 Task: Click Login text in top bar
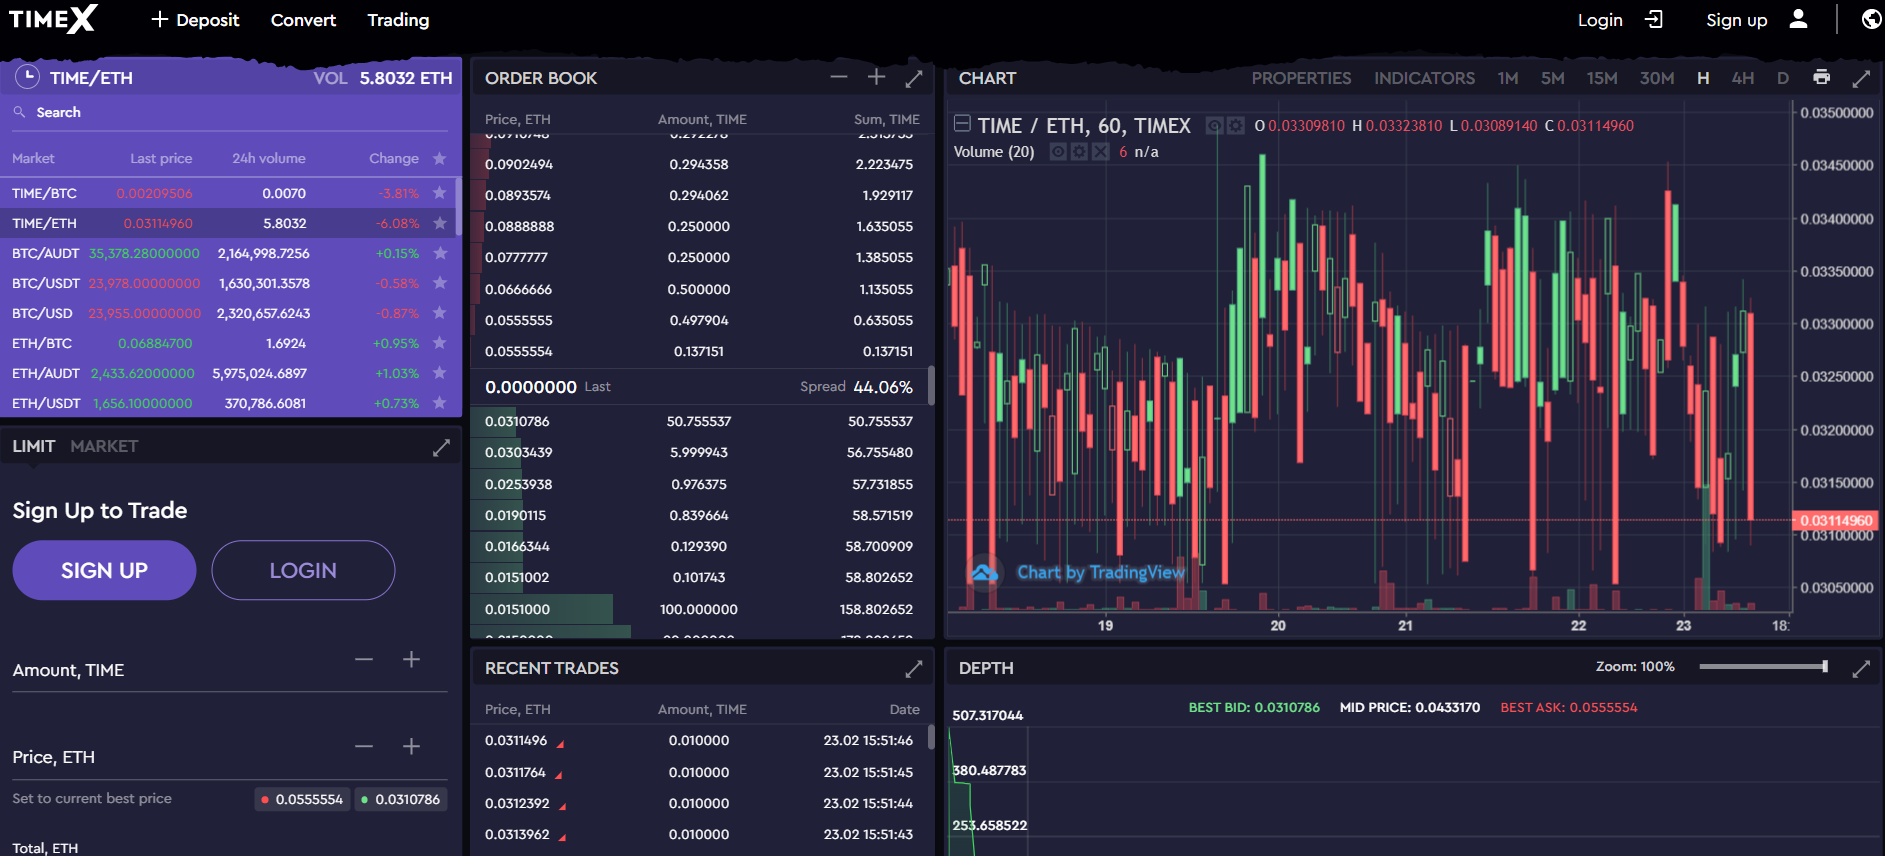(x=1600, y=20)
